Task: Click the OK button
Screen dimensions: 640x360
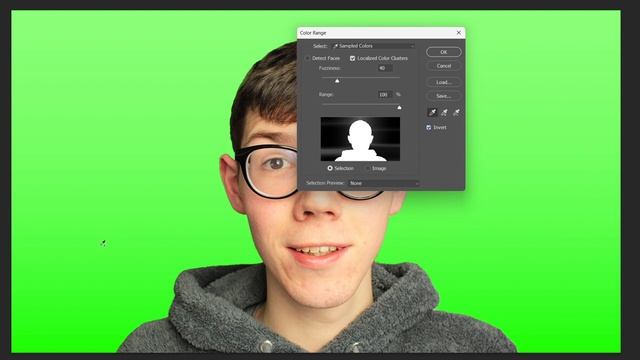Action: 444,52
